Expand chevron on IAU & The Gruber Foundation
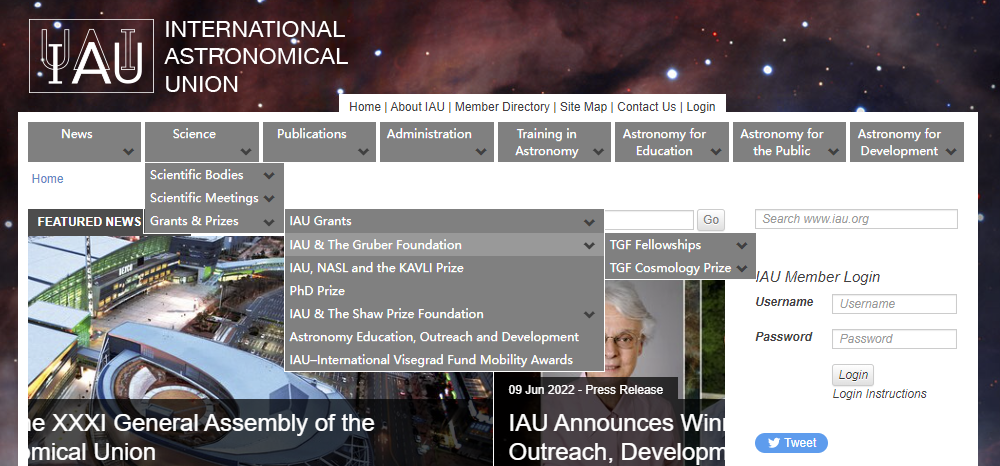 (x=589, y=245)
